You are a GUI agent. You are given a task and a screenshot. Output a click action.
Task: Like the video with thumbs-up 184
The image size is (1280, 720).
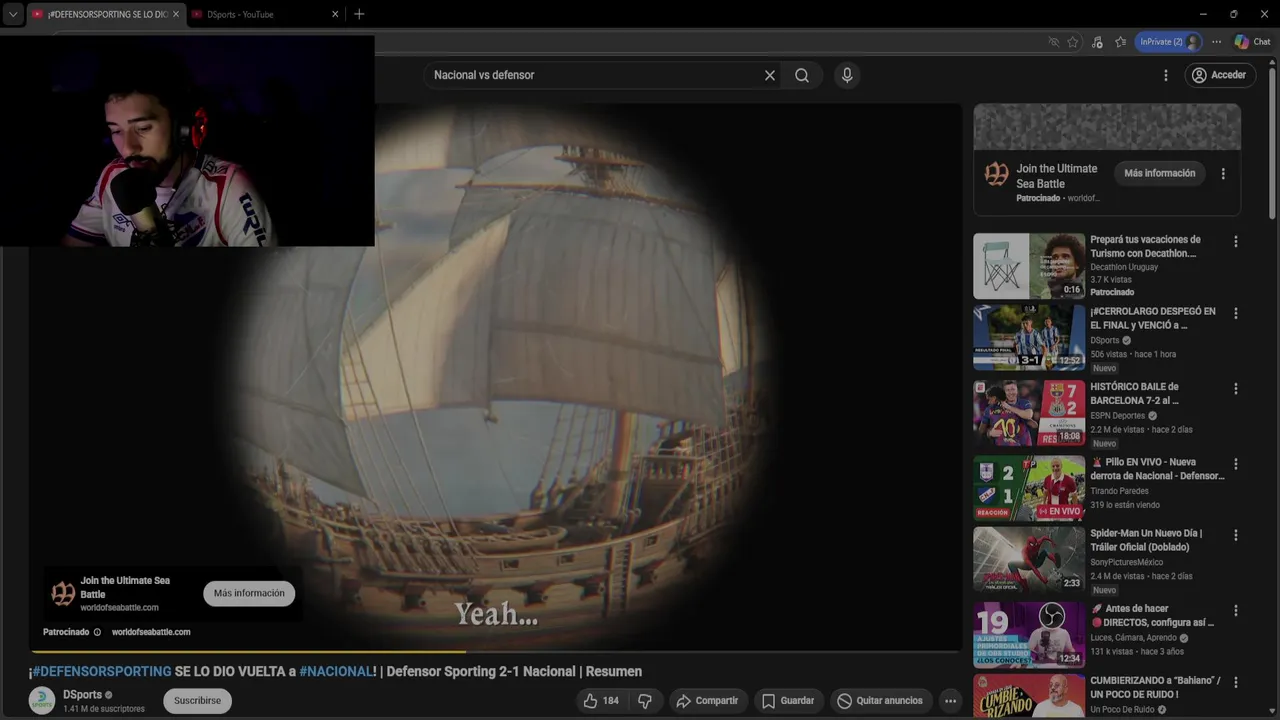(x=602, y=701)
